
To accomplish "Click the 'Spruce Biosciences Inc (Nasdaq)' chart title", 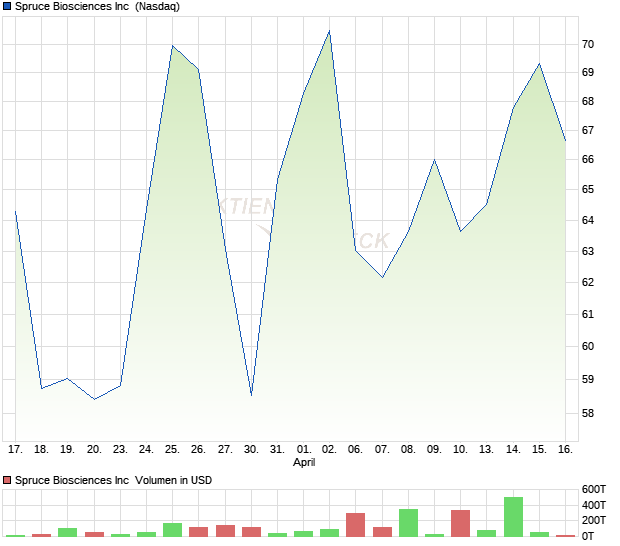I will pos(97,6).
